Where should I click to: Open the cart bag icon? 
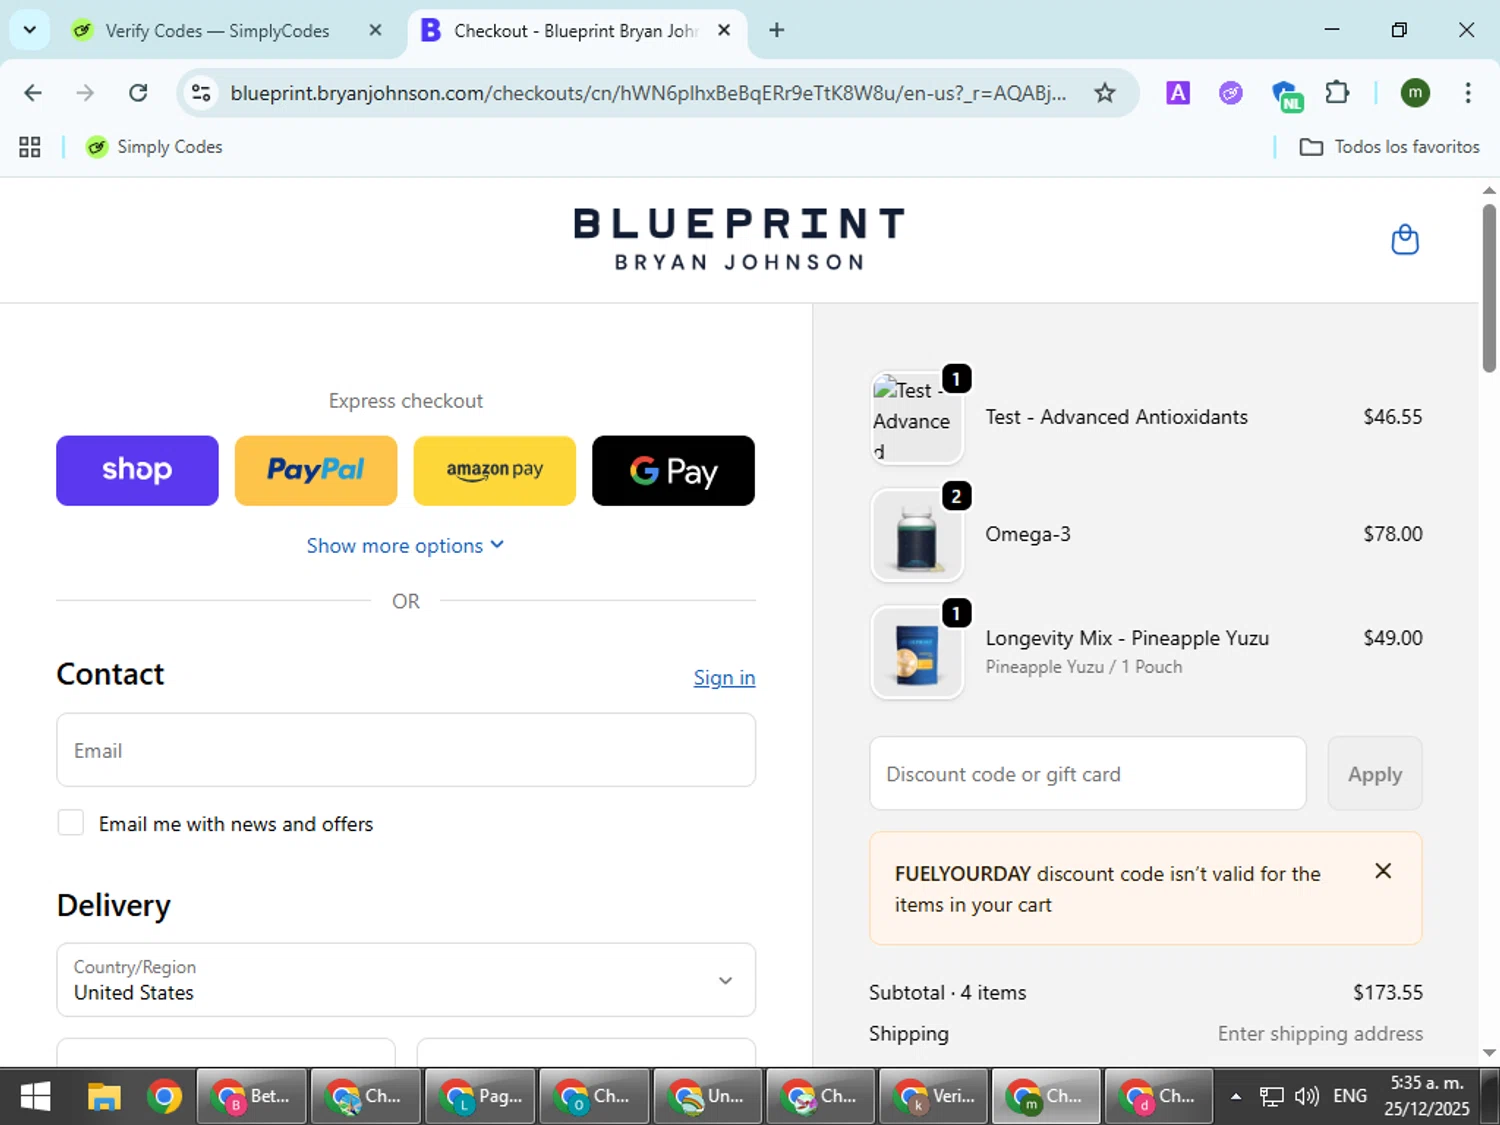coord(1405,240)
